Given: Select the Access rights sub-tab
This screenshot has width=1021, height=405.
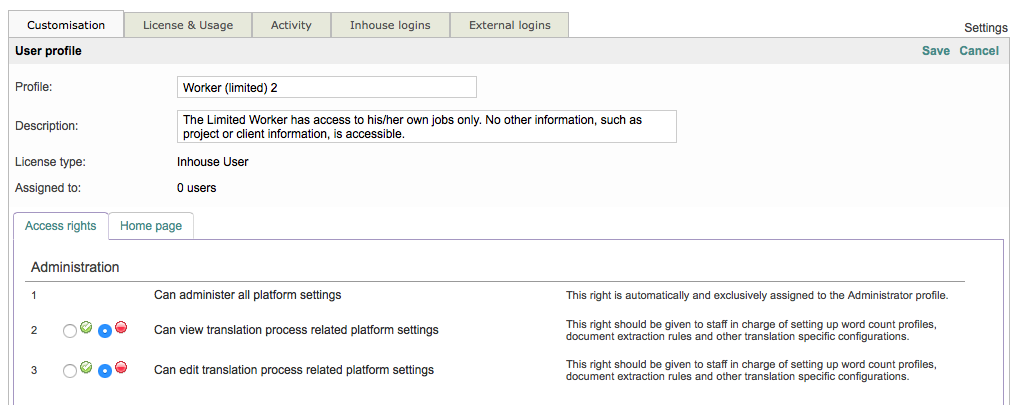Looking at the screenshot, I should tap(60, 226).
